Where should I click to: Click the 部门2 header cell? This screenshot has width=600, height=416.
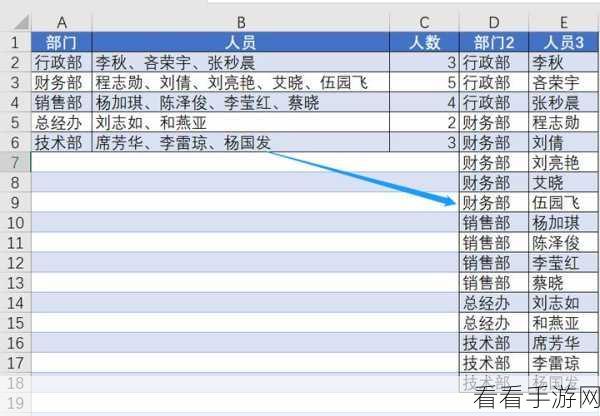pyautogui.click(x=494, y=42)
